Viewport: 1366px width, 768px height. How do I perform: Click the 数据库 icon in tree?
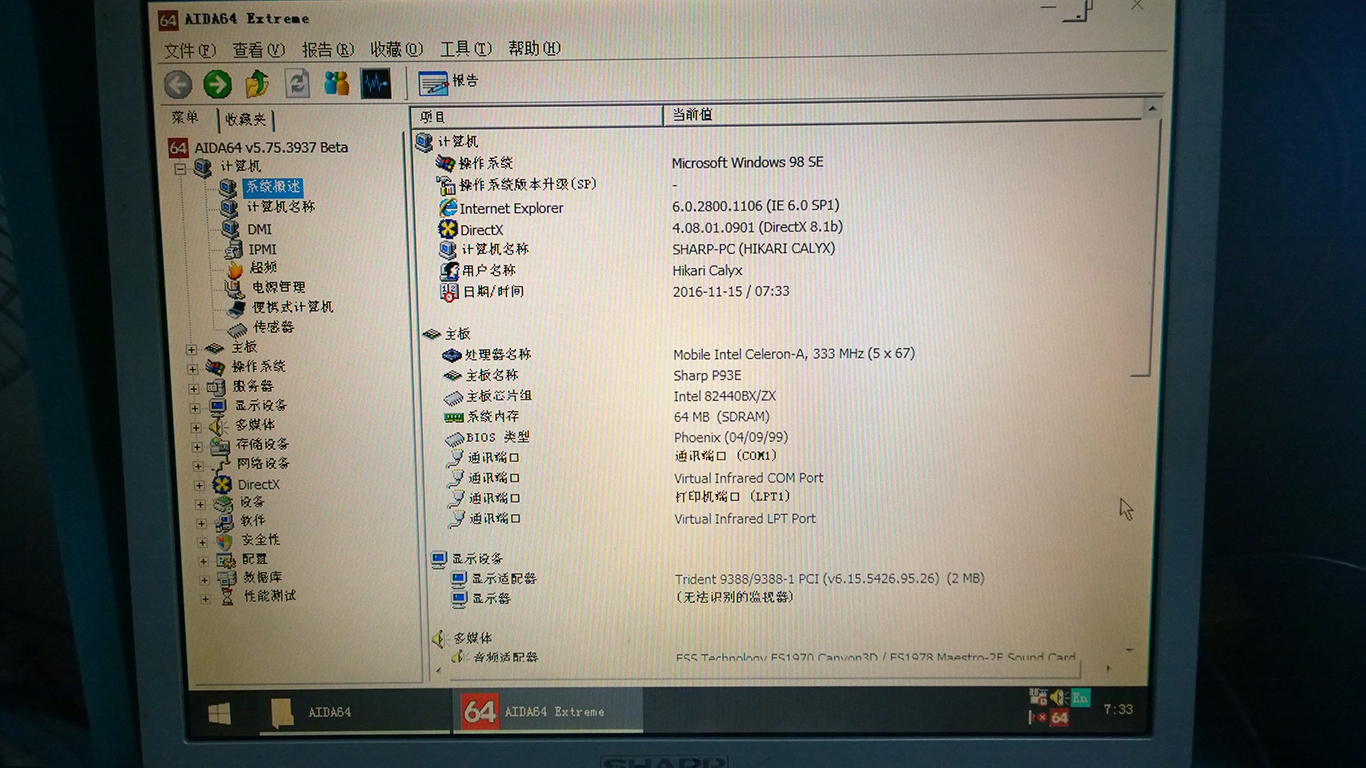[x=228, y=578]
